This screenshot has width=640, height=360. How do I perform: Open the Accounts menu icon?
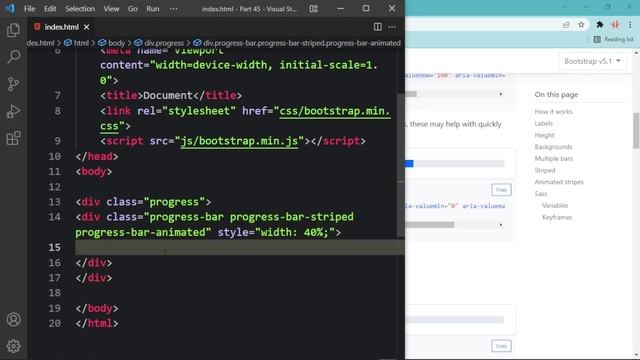tap(13, 319)
